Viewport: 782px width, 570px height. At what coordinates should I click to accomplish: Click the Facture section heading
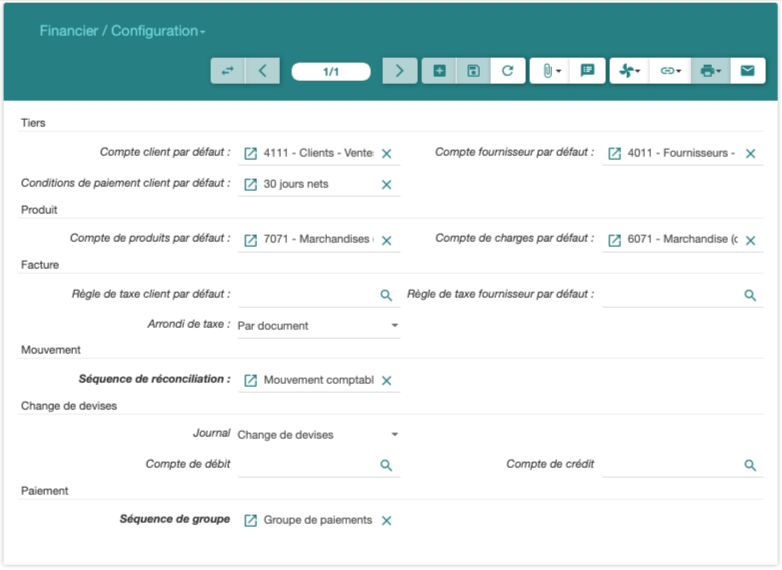[40, 265]
